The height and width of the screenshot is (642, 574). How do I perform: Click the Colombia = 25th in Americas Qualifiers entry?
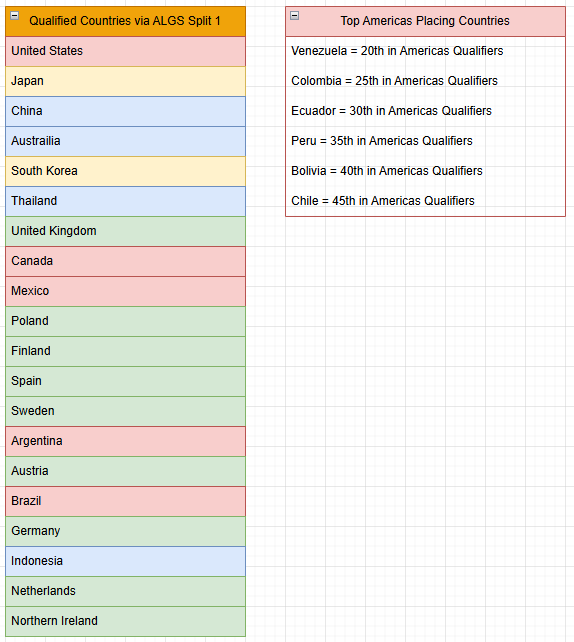pos(425,81)
